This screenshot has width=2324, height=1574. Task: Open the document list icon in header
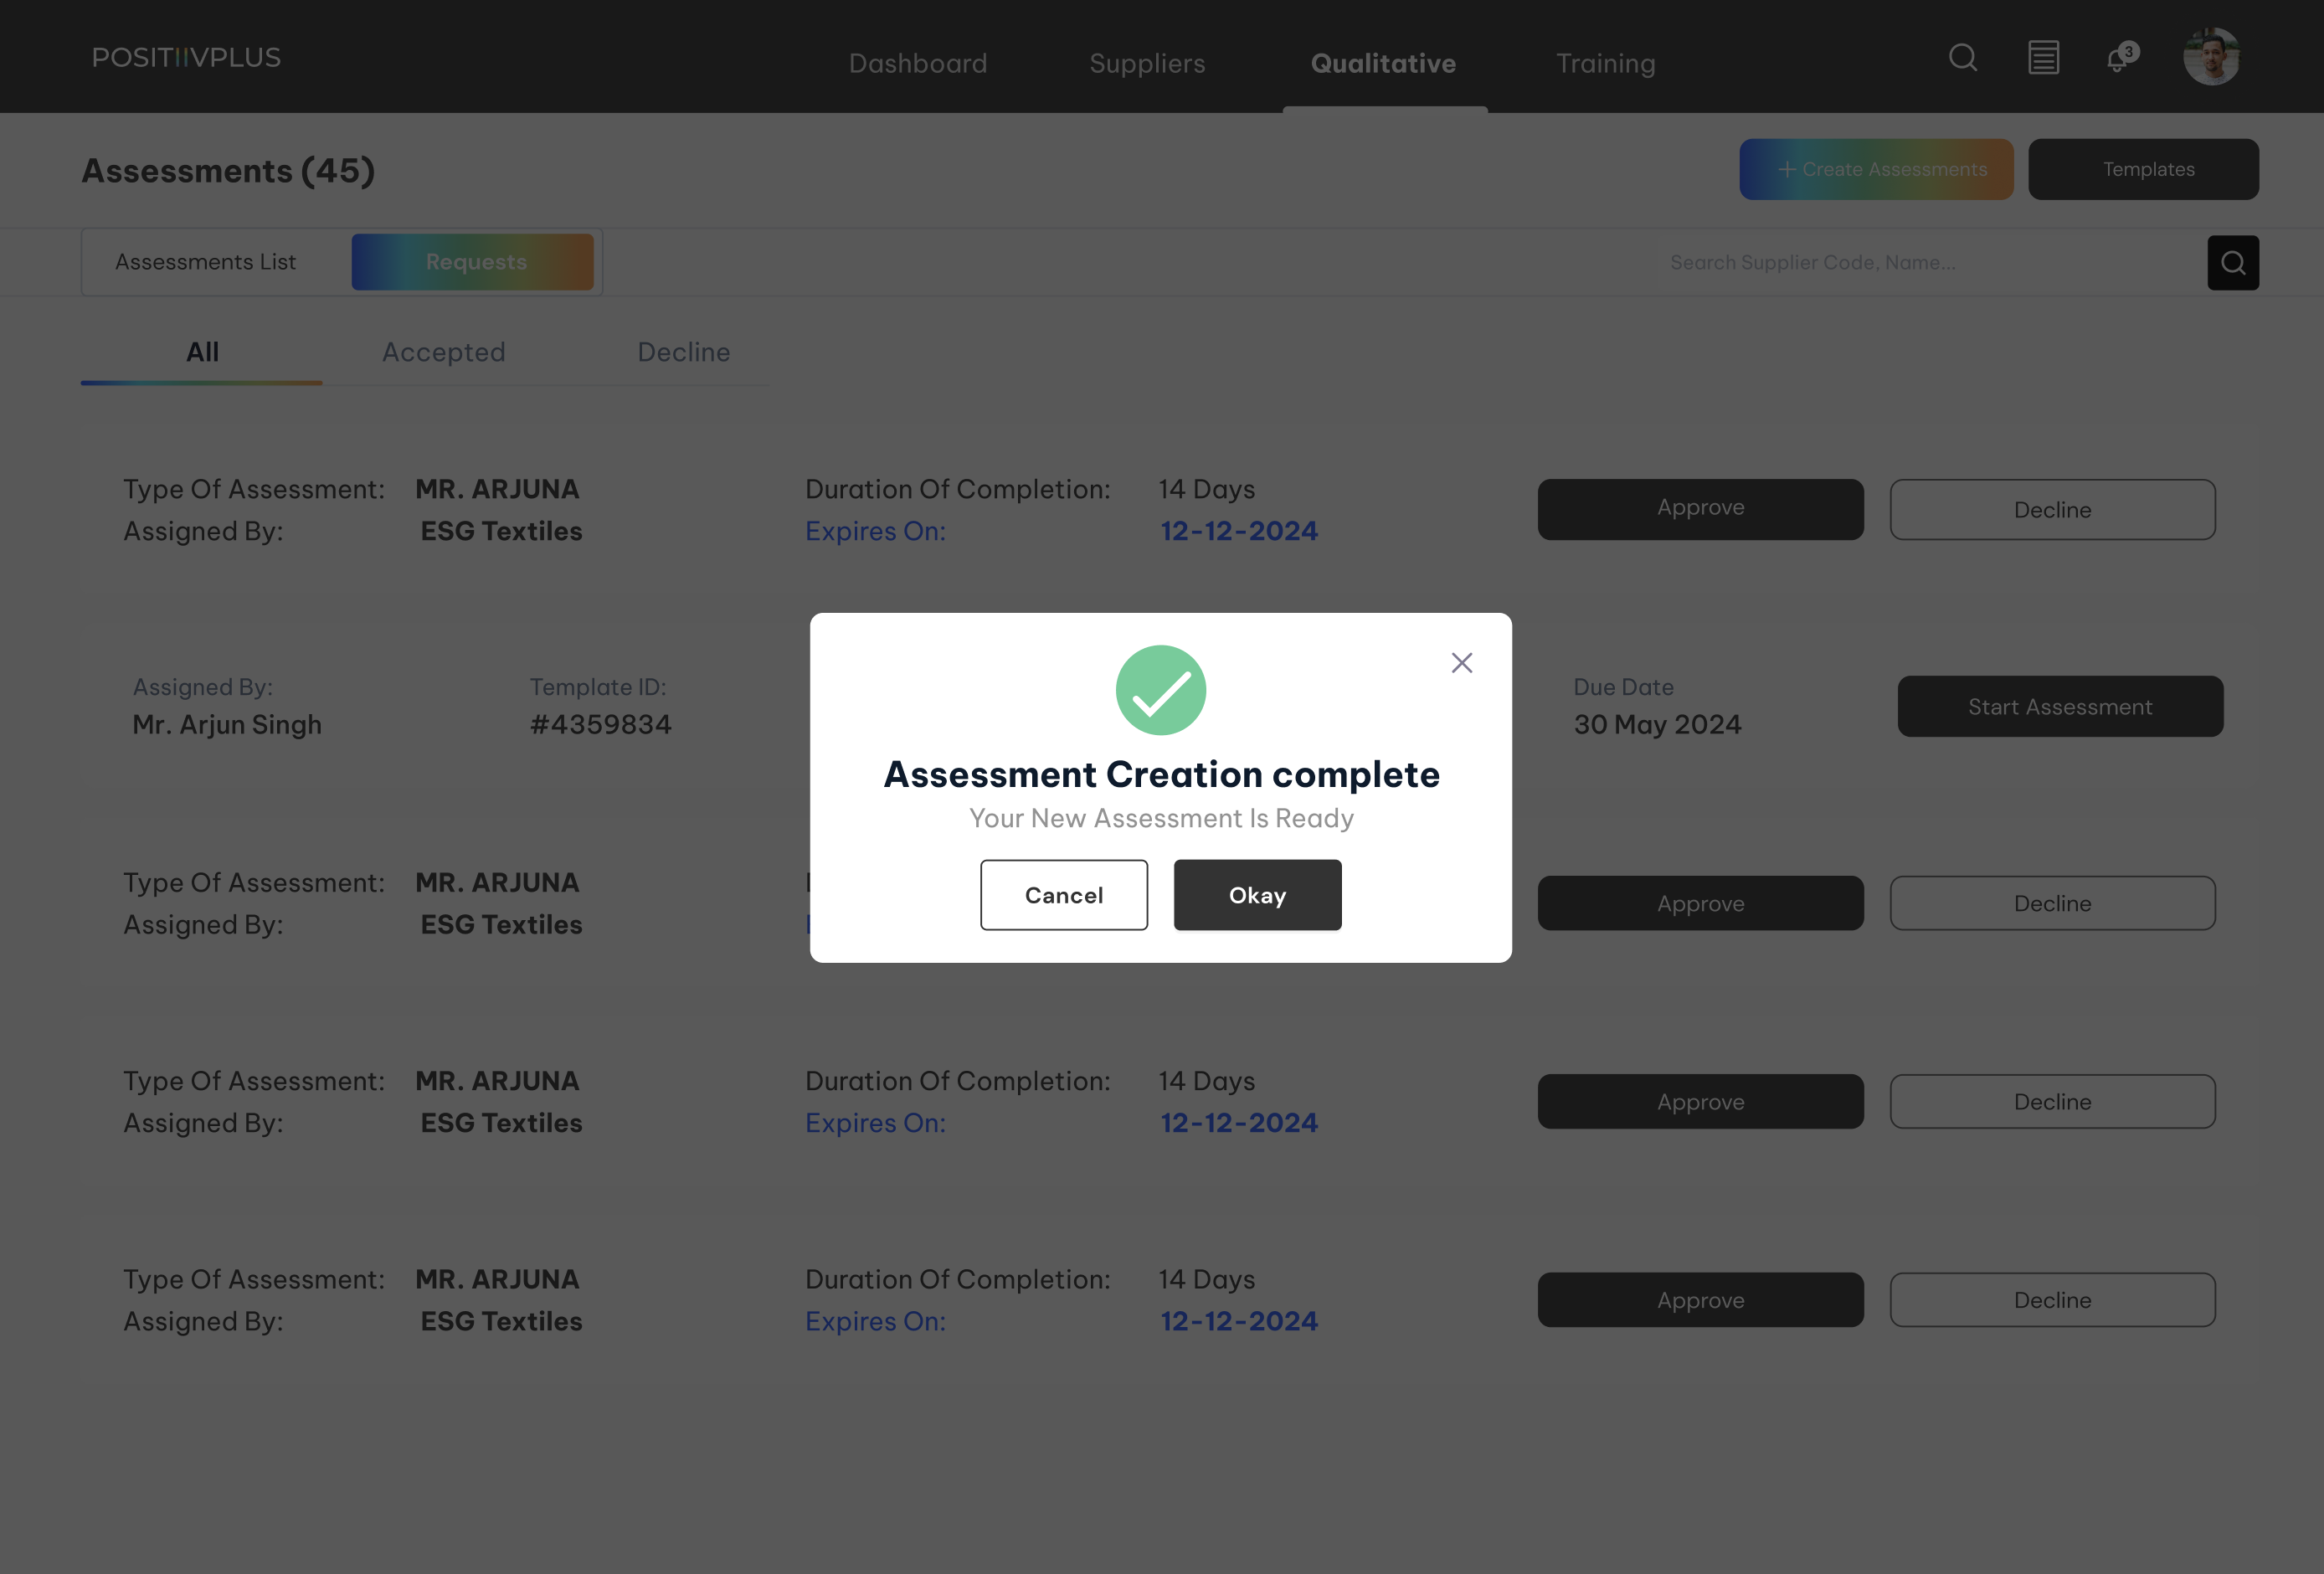[x=2043, y=58]
